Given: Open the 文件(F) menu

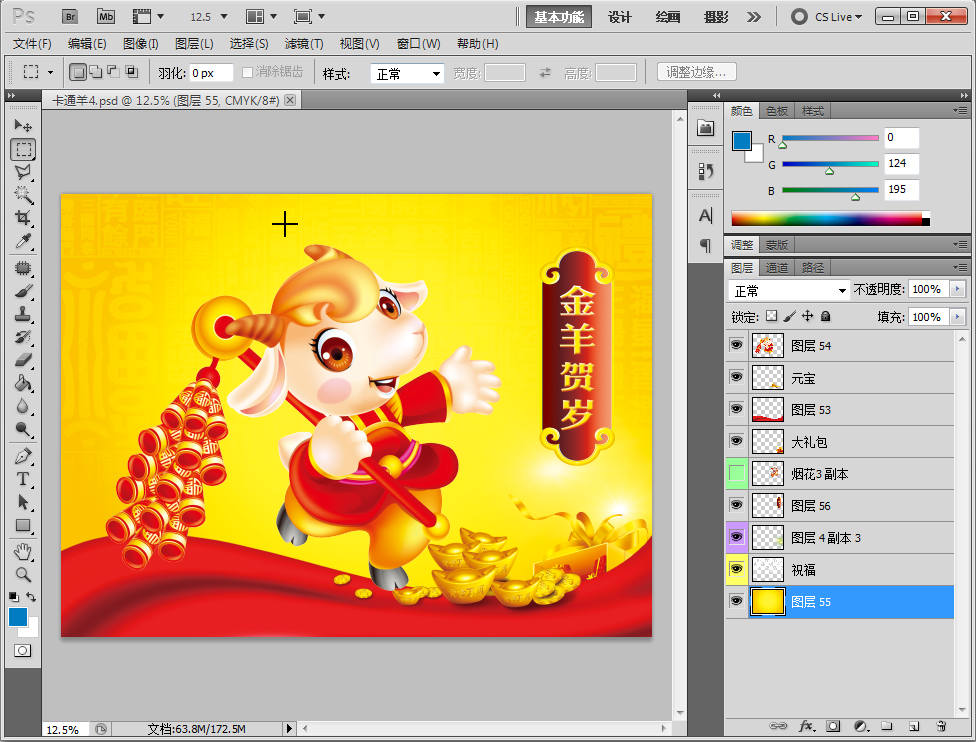Looking at the screenshot, I should pyautogui.click(x=32, y=44).
